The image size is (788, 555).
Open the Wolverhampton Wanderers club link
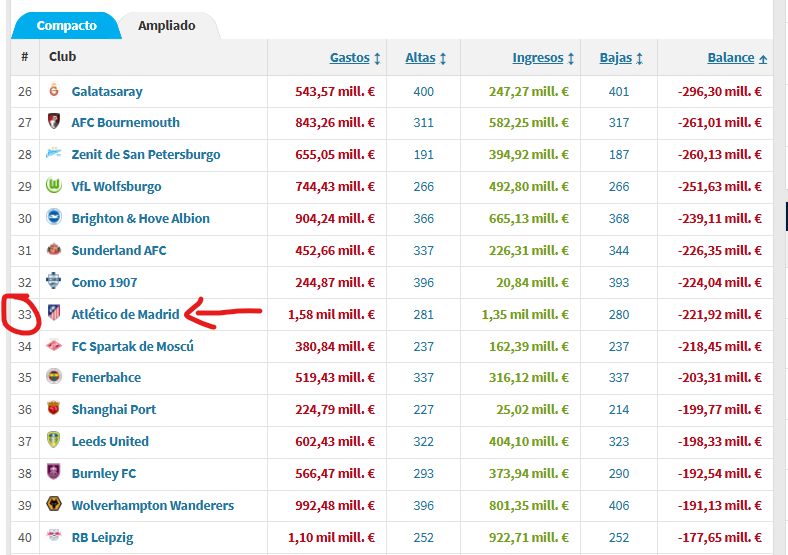(x=153, y=505)
